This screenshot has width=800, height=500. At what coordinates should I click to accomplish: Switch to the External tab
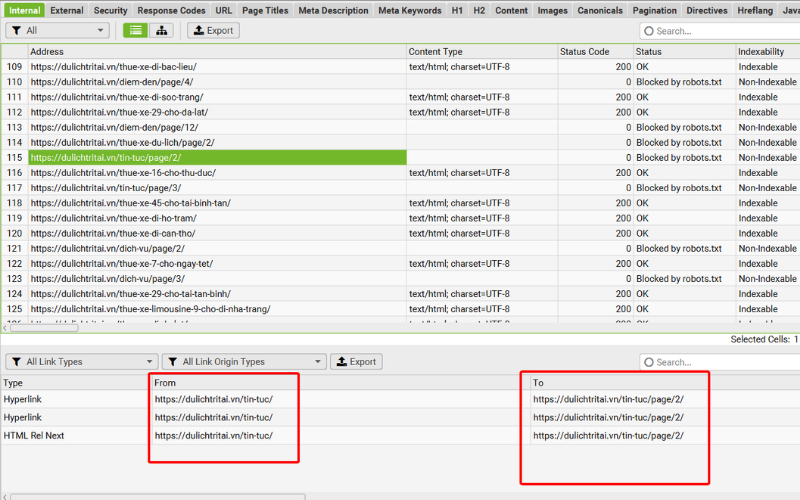point(67,10)
